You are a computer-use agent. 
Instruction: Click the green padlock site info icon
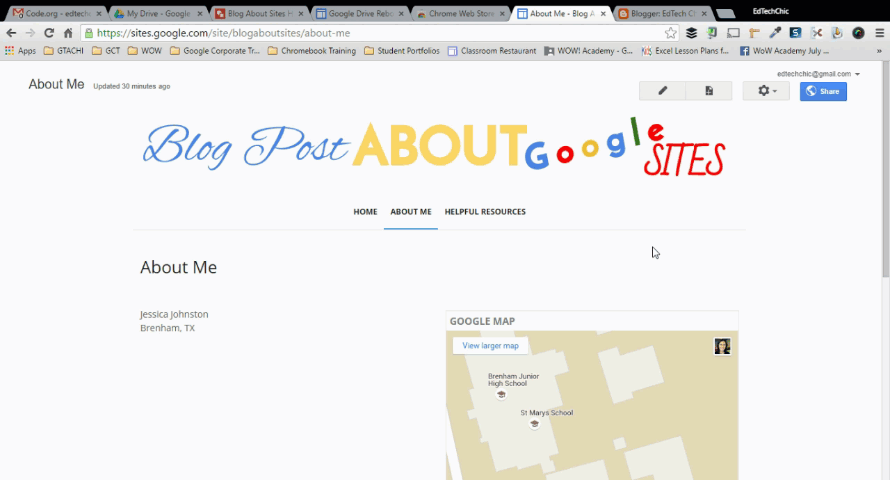click(x=89, y=33)
